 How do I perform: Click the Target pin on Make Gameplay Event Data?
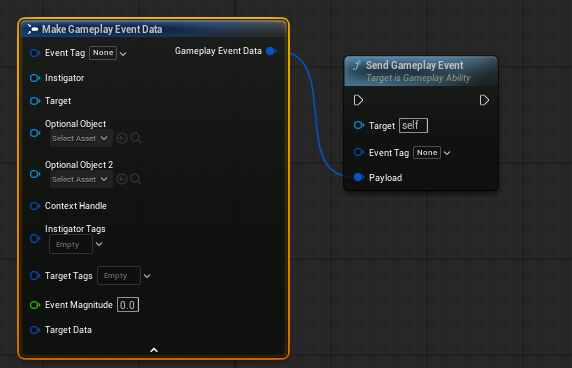click(35, 101)
